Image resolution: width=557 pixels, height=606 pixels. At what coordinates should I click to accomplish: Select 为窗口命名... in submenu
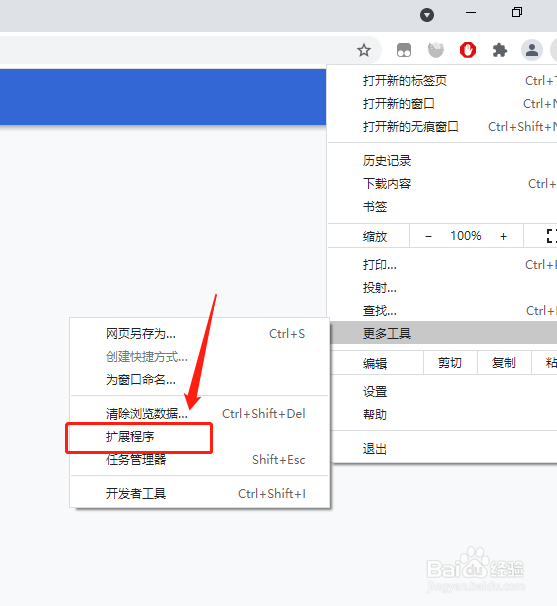click(x=199, y=380)
